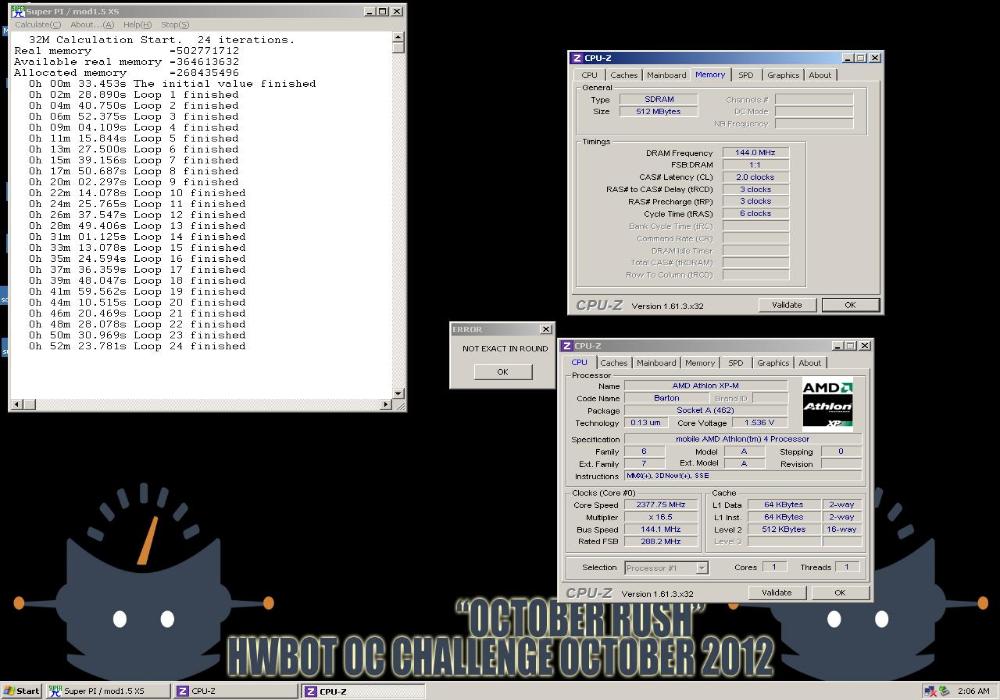Click Loop 24 finished line in Super PI
Image resolution: width=1000 pixels, height=700 pixels.
coord(136,346)
